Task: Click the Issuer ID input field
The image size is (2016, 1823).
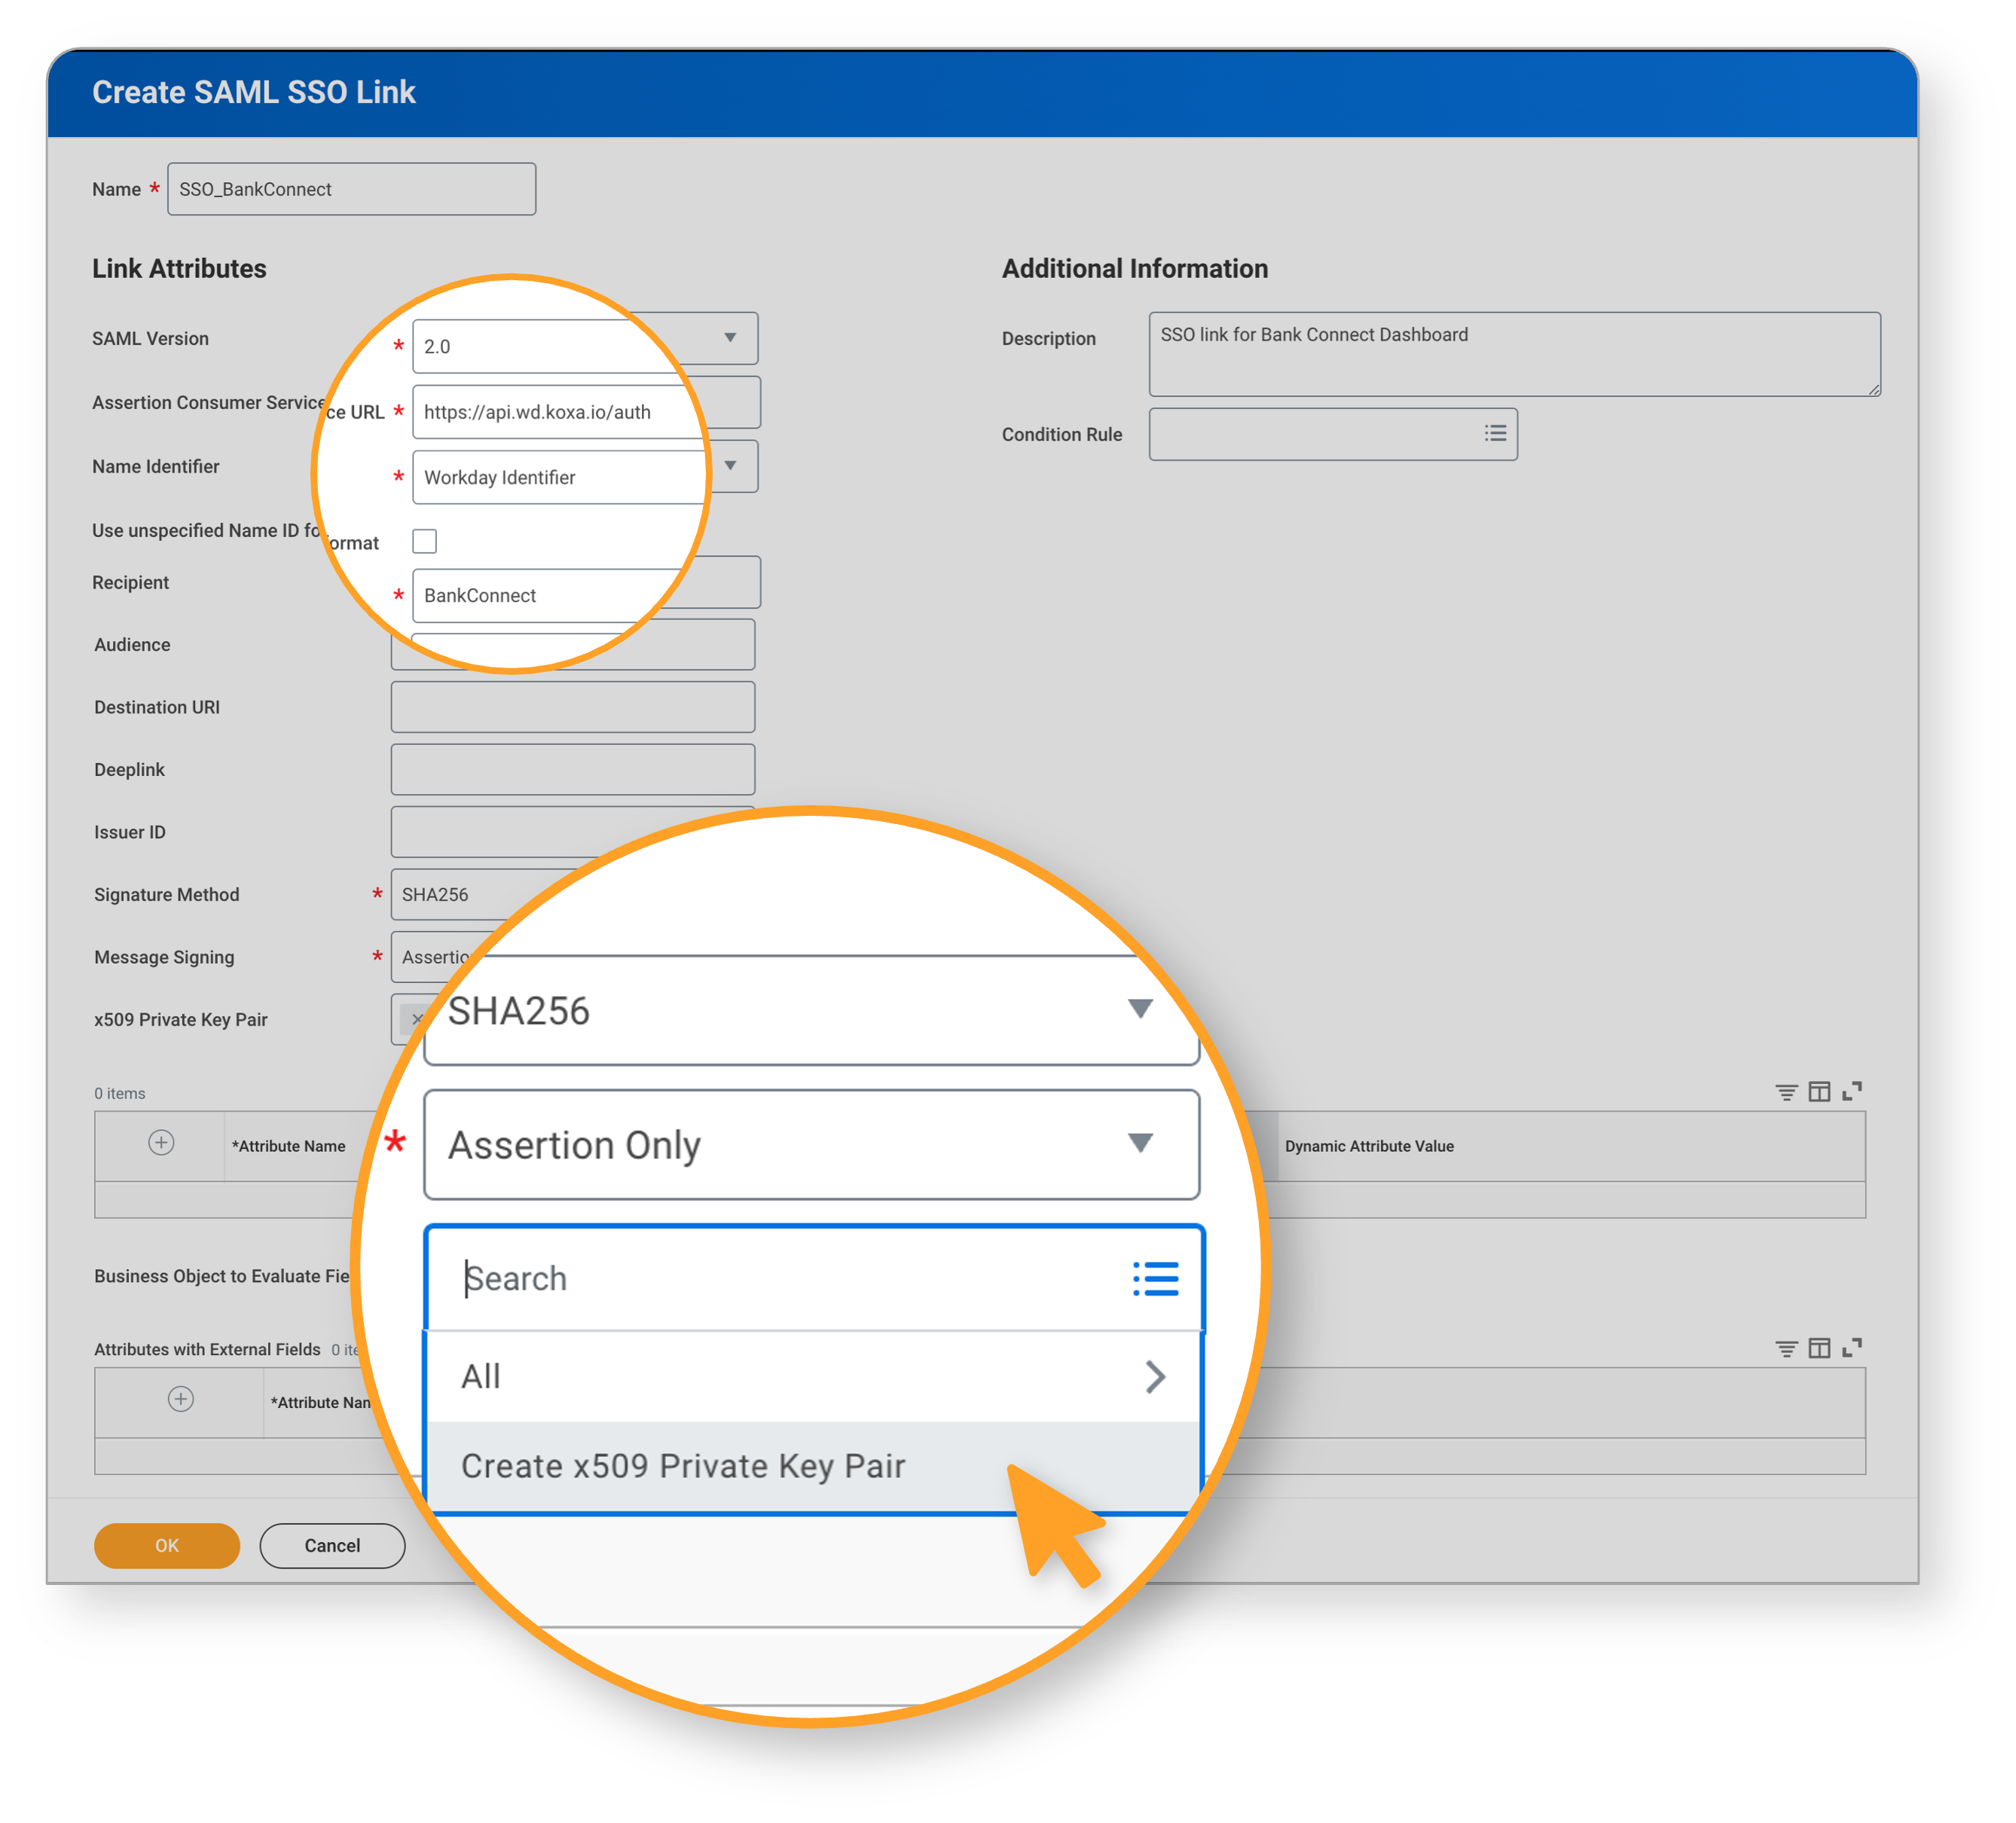Action: (572, 832)
